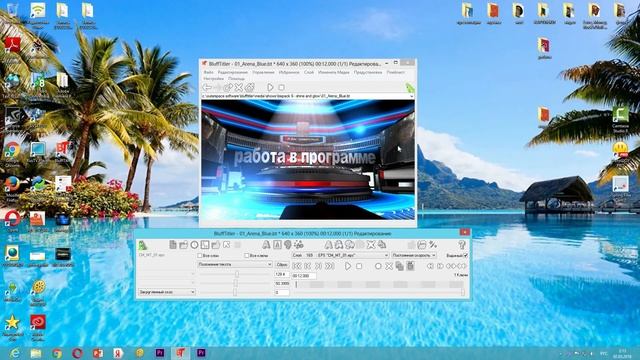Viewport: 640px width, 360px height.
Task: Open the Плейлист menu
Action: click(396, 72)
